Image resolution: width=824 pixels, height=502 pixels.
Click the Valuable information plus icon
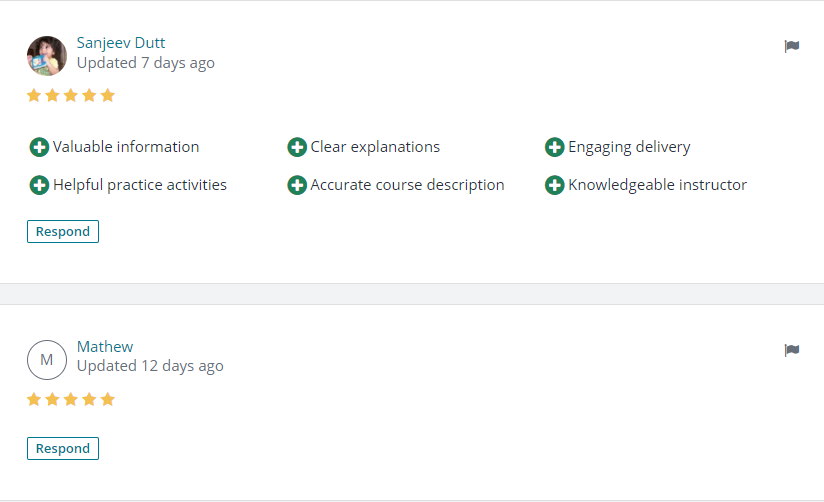pos(39,147)
